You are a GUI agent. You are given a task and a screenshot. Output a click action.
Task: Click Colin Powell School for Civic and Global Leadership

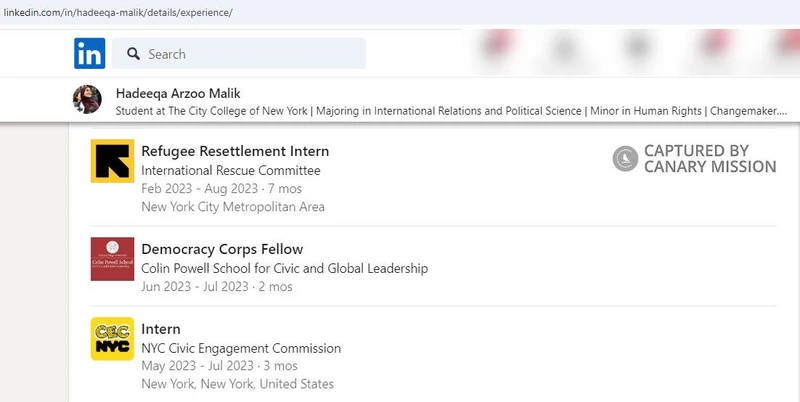[x=285, y=268]
